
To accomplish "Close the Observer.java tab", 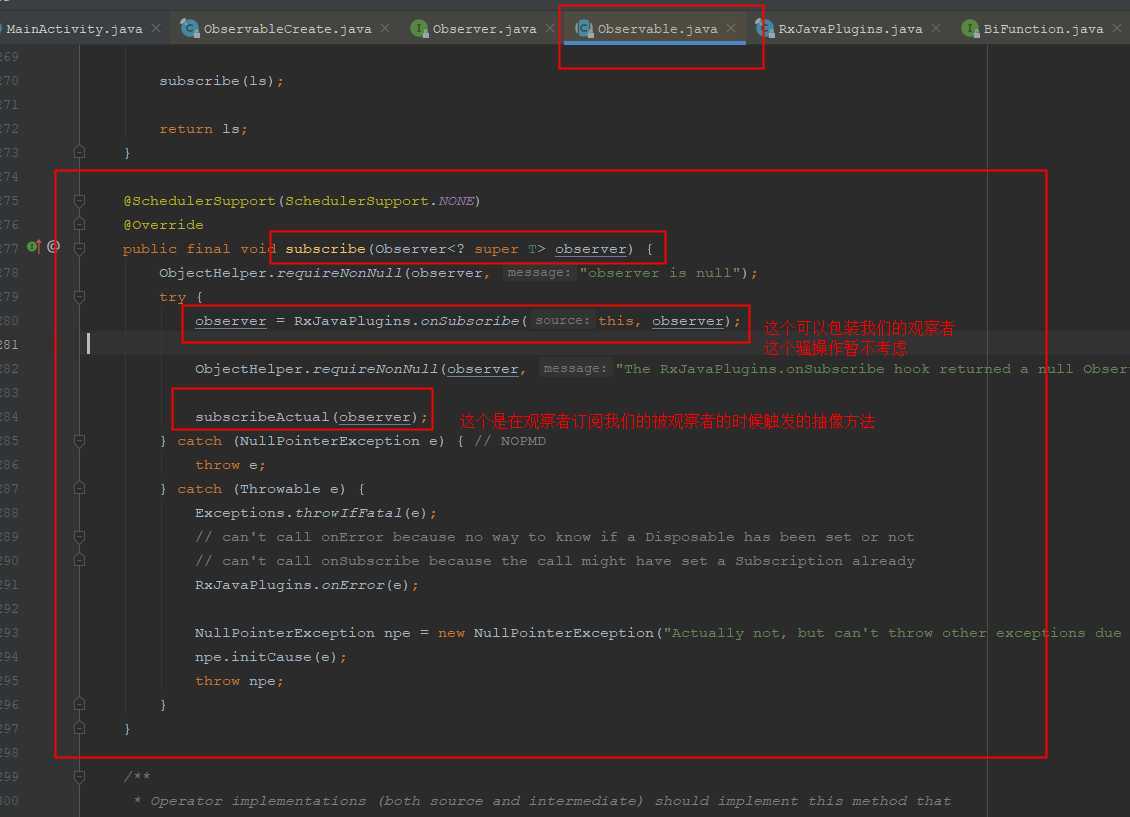I will pos(550,28).
